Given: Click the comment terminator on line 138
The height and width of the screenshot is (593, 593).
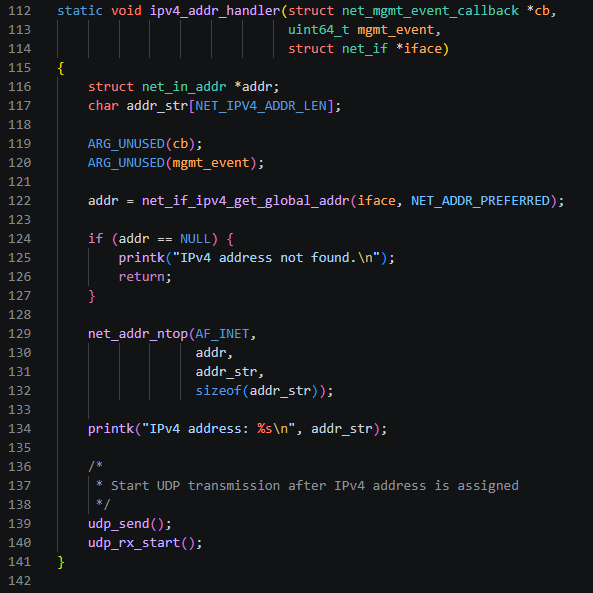Looking at the screenshot, I should pos(103,505).
